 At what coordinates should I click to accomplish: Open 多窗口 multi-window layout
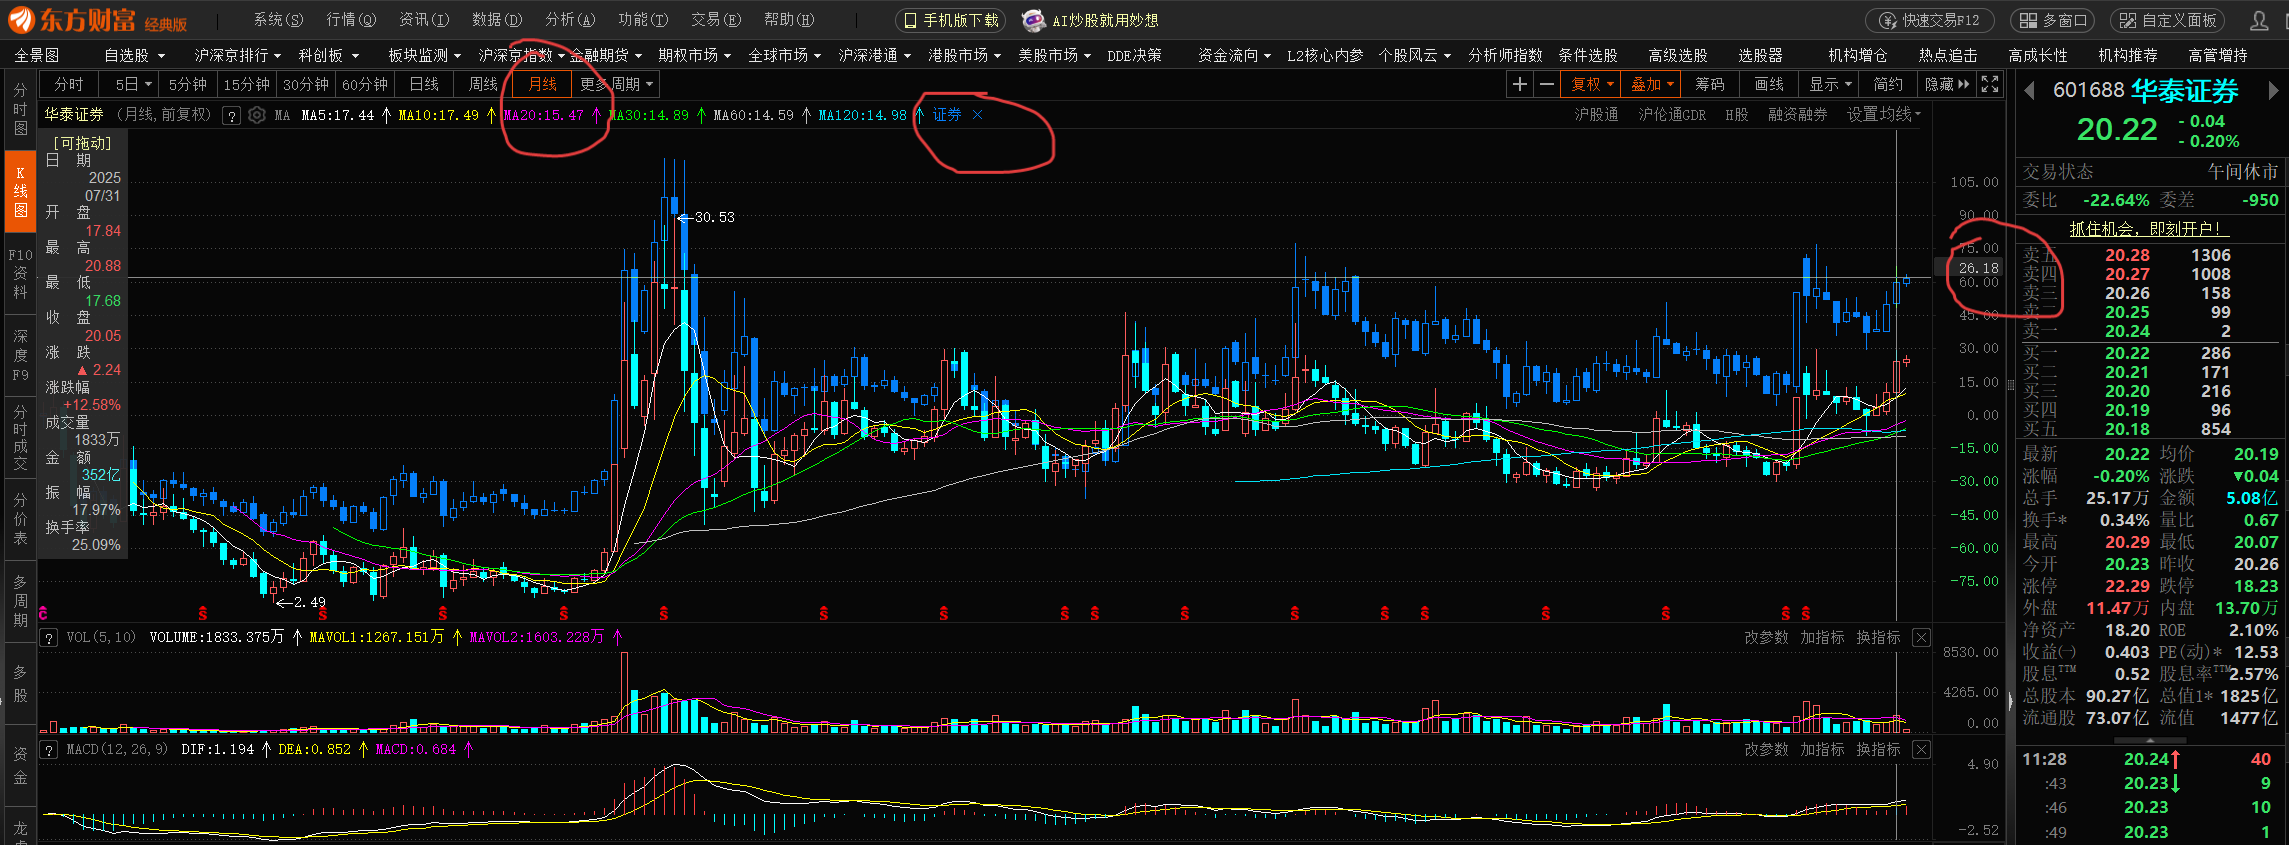click(2052, 20)
